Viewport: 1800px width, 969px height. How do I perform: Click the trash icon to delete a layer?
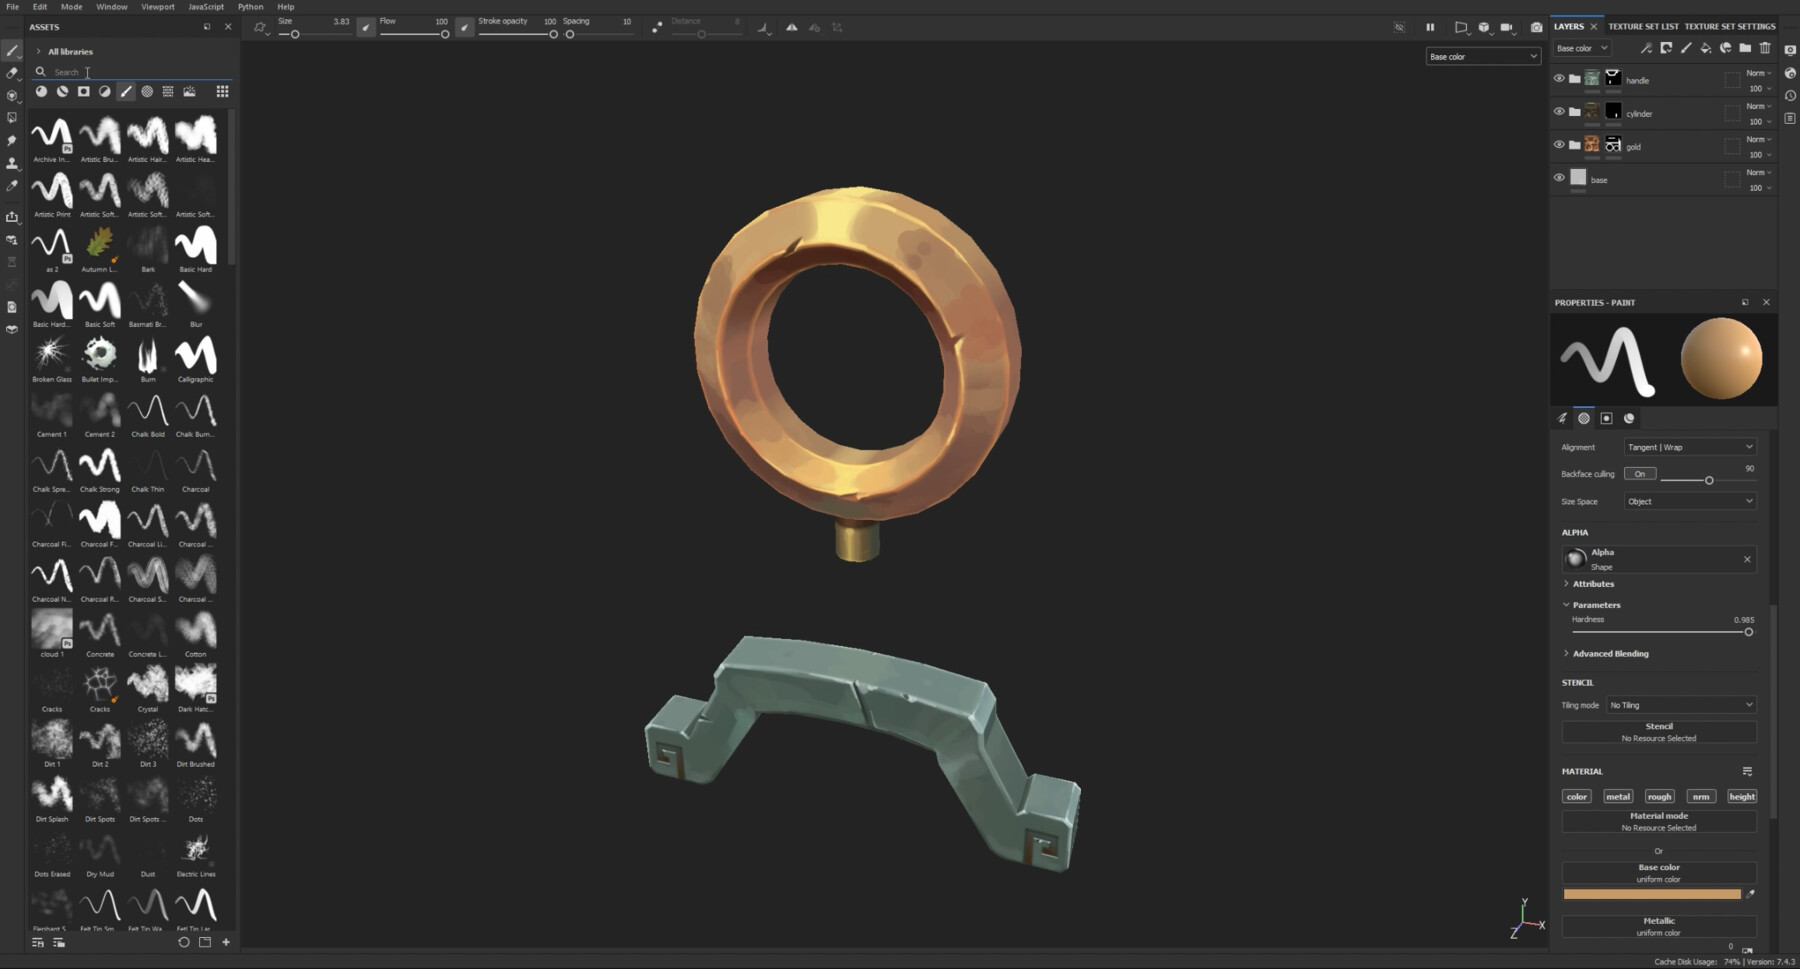1765,48
